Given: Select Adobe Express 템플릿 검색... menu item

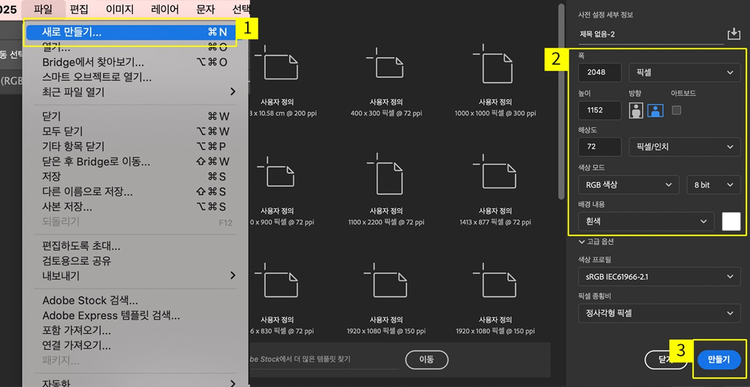Looking at the screenshot, I should click(x=135, y=315).
